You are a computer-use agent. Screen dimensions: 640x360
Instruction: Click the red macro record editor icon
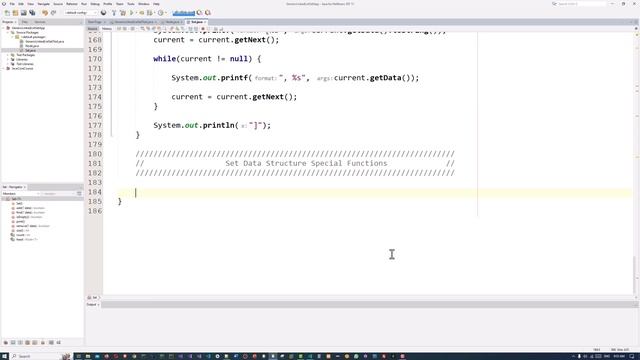click(203, 29)
